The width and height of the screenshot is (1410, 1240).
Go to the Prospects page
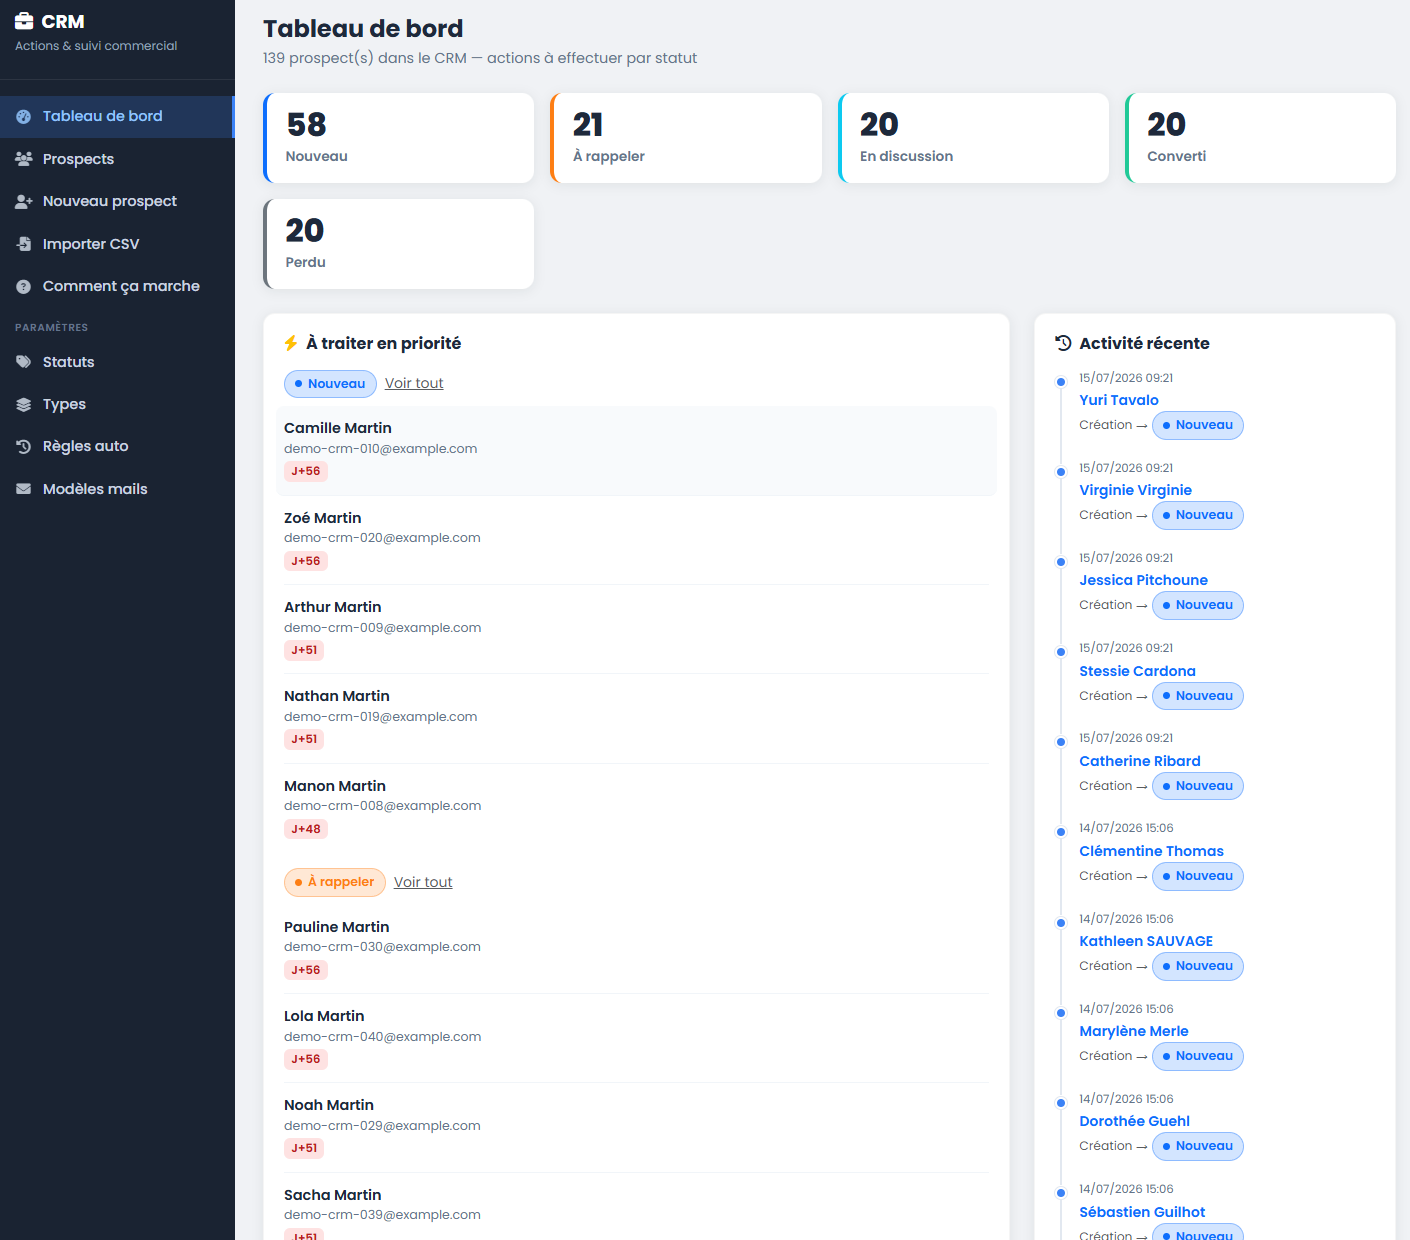click(117, 159)
